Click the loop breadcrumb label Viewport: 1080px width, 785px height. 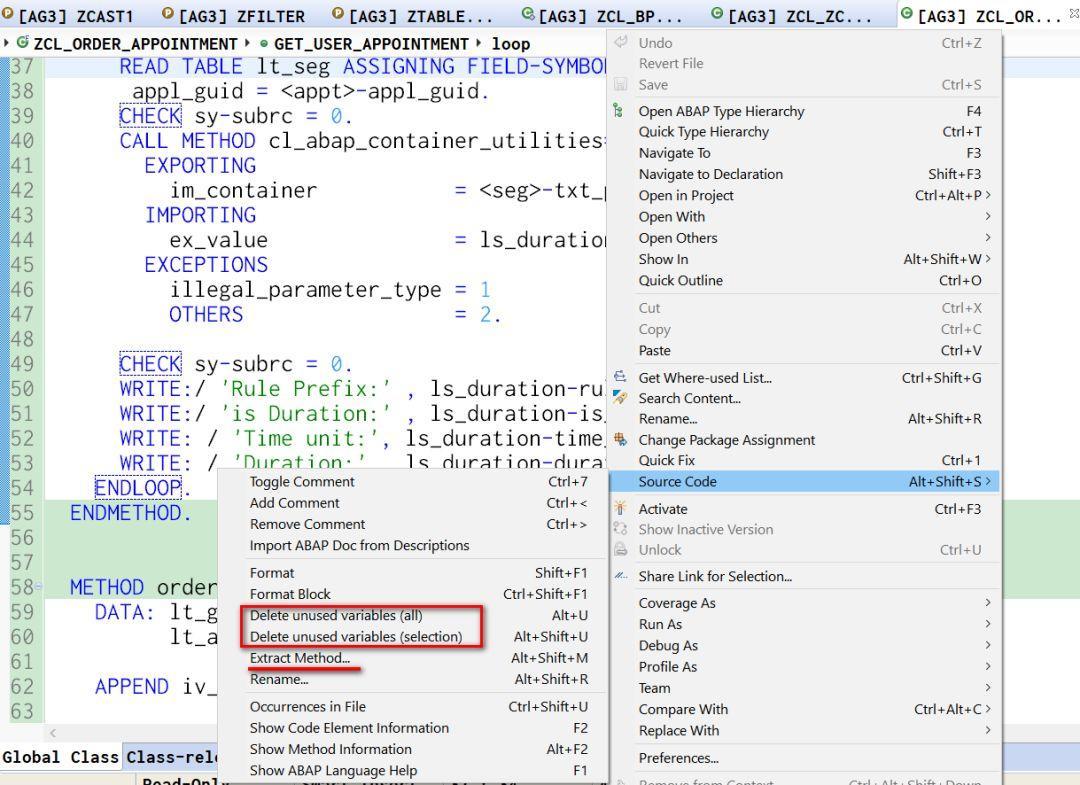pos(511,44)
